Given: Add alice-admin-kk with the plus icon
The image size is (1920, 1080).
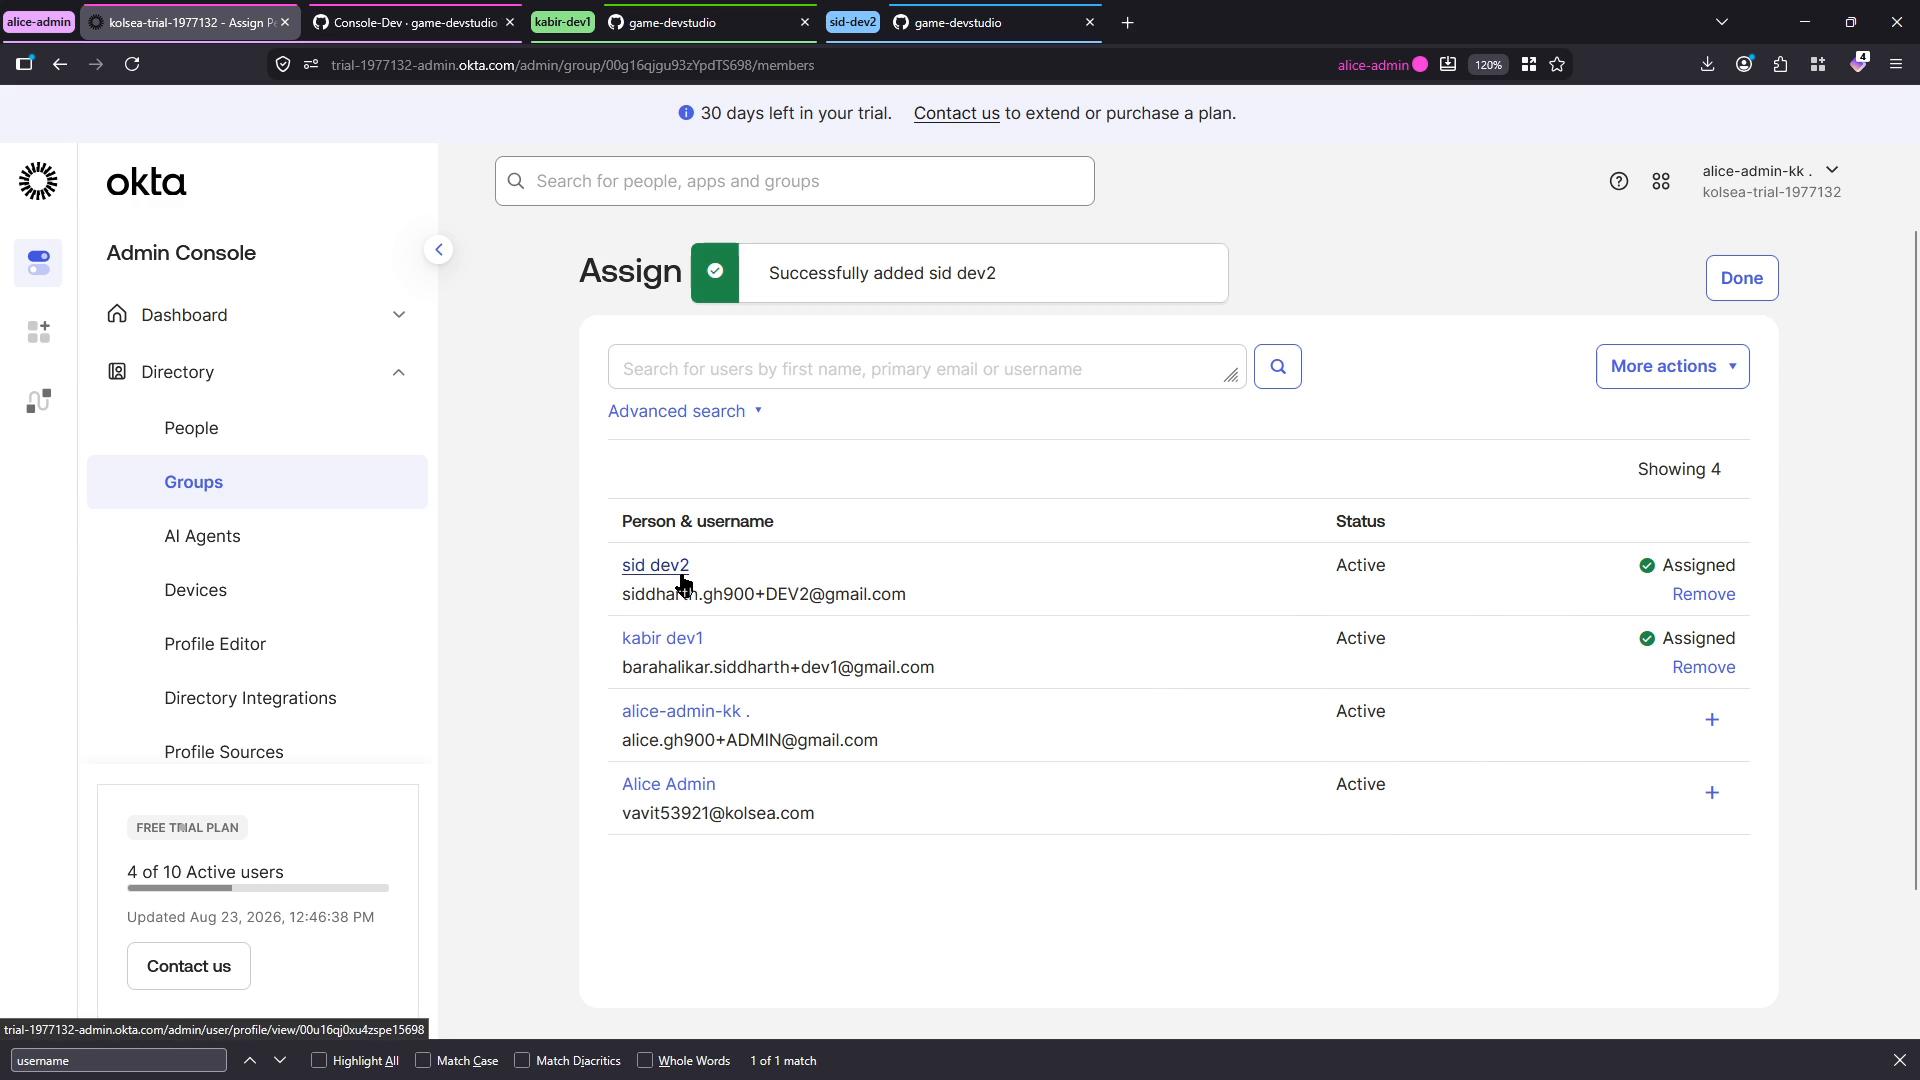Looking at the screenshot, I should (1712, 720).
